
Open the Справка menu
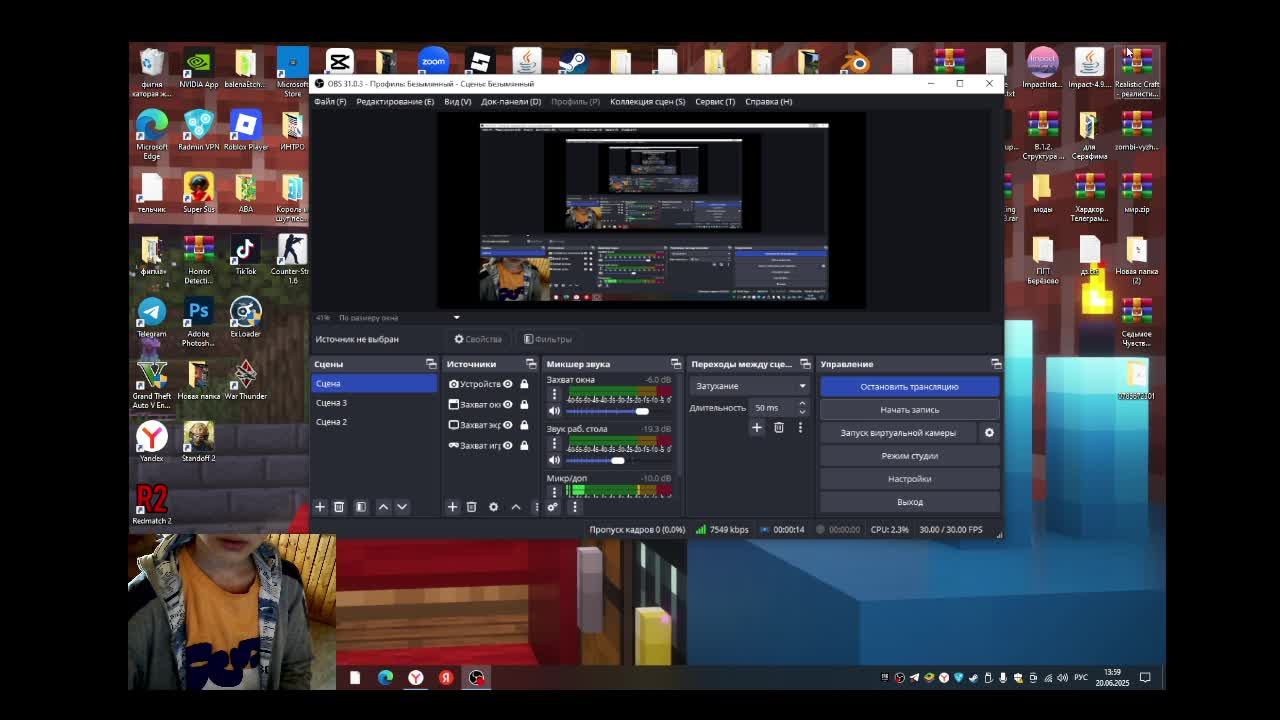pos(768,101)
